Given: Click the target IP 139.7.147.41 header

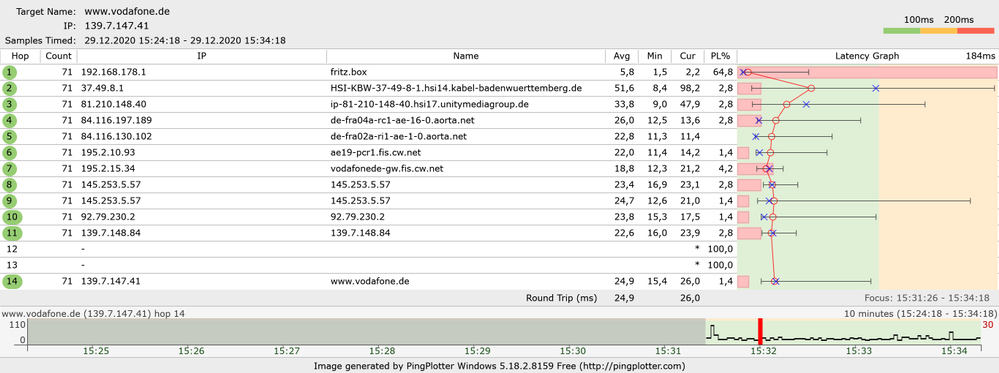Looking at the screenshot, I should (x=117, y=26).
